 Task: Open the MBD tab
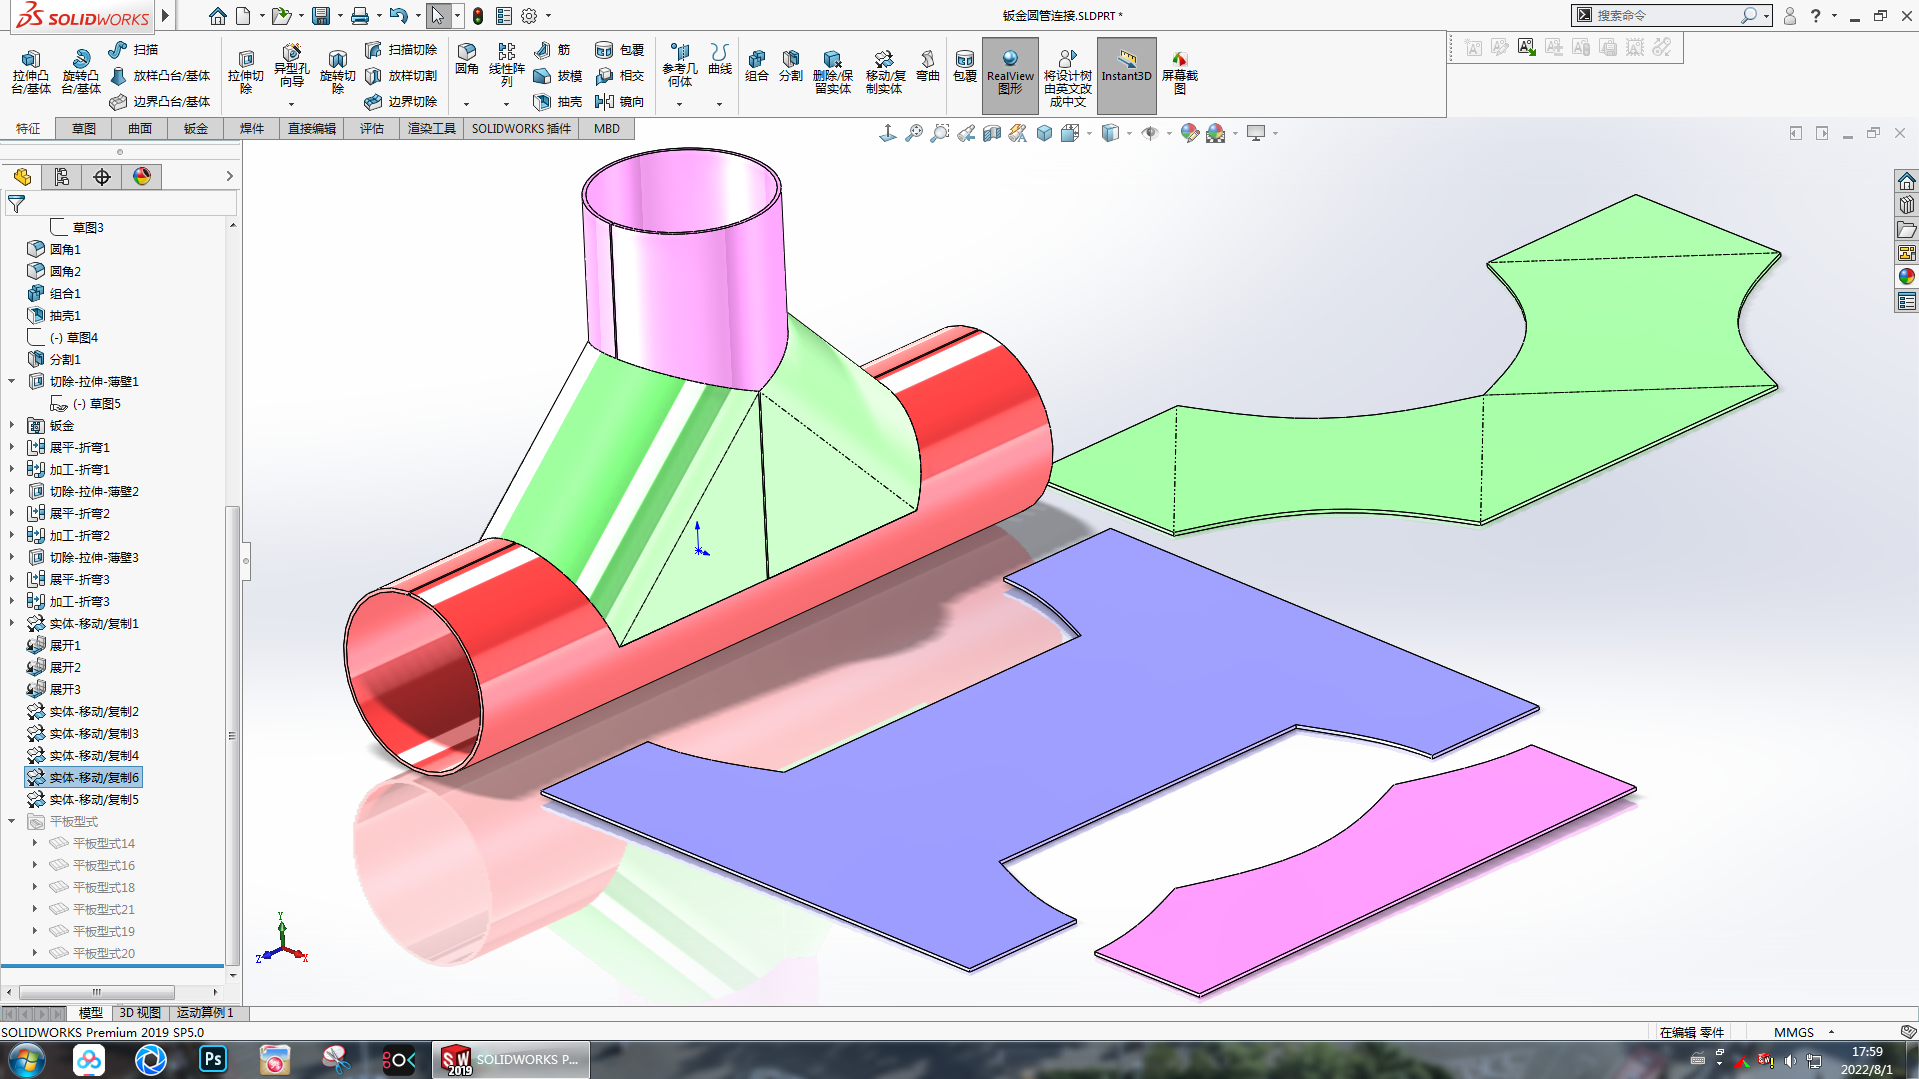point(606,128)
